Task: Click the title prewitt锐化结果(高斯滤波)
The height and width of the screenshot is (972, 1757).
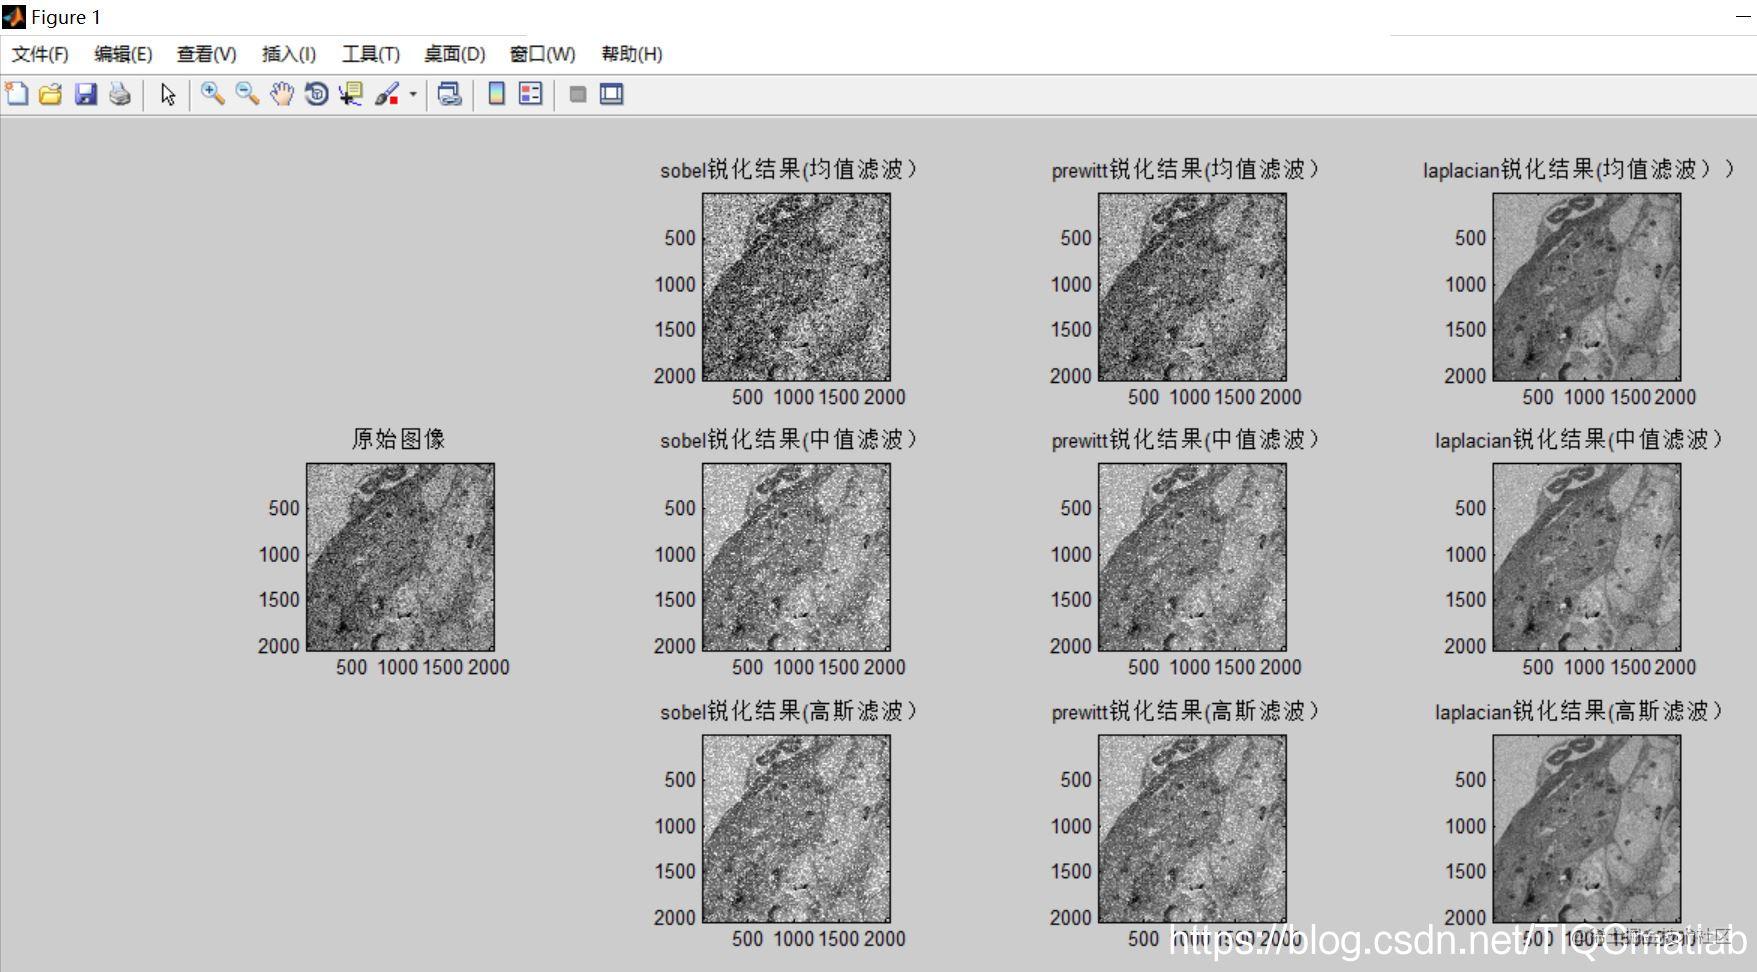Action: click(1186, 711)
